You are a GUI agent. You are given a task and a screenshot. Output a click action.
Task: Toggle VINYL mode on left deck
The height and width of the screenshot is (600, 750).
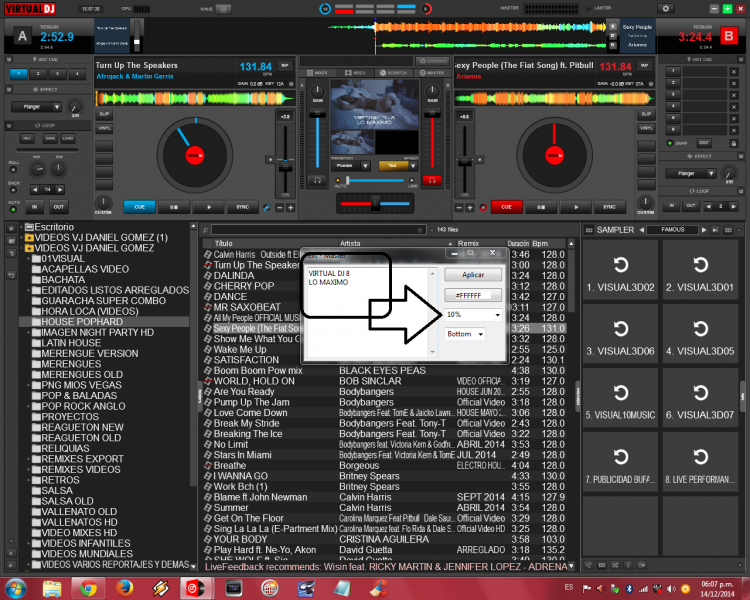click(104, 128)
